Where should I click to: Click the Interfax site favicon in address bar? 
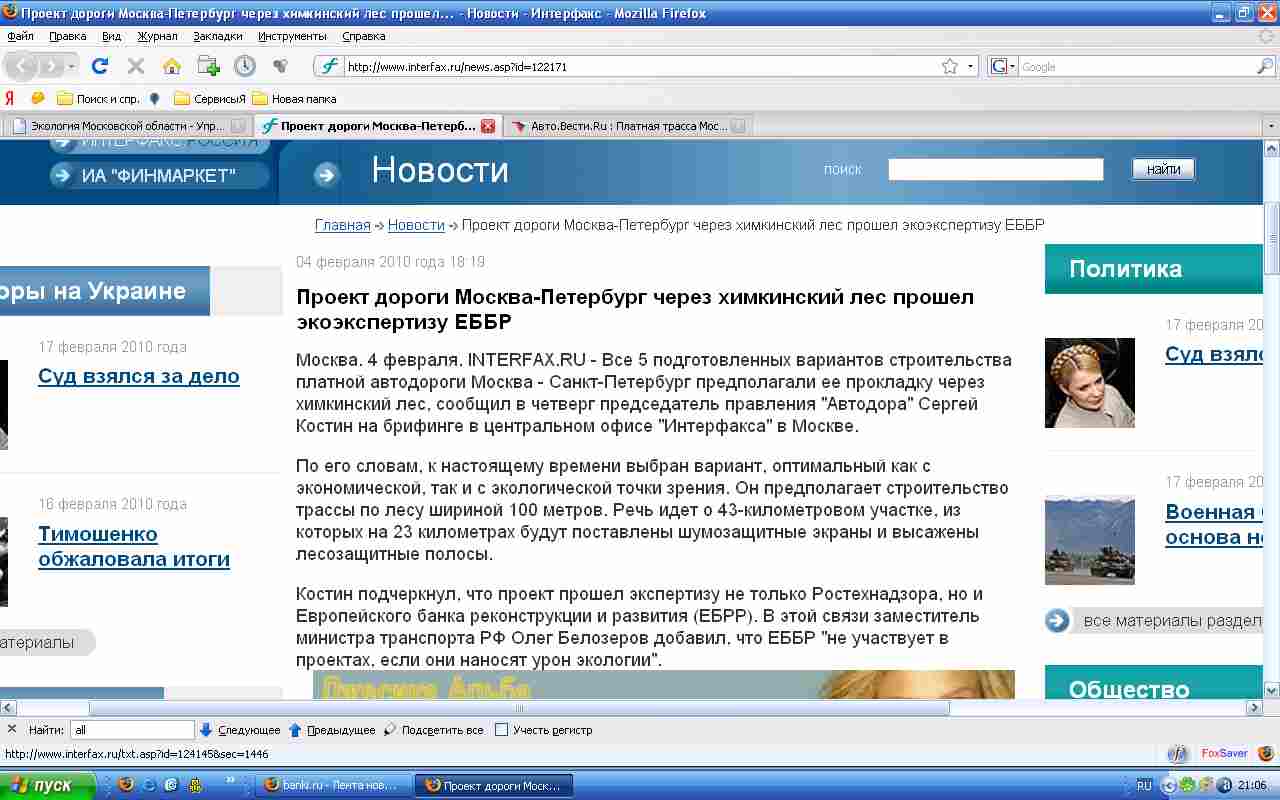[x=330, y=67]
